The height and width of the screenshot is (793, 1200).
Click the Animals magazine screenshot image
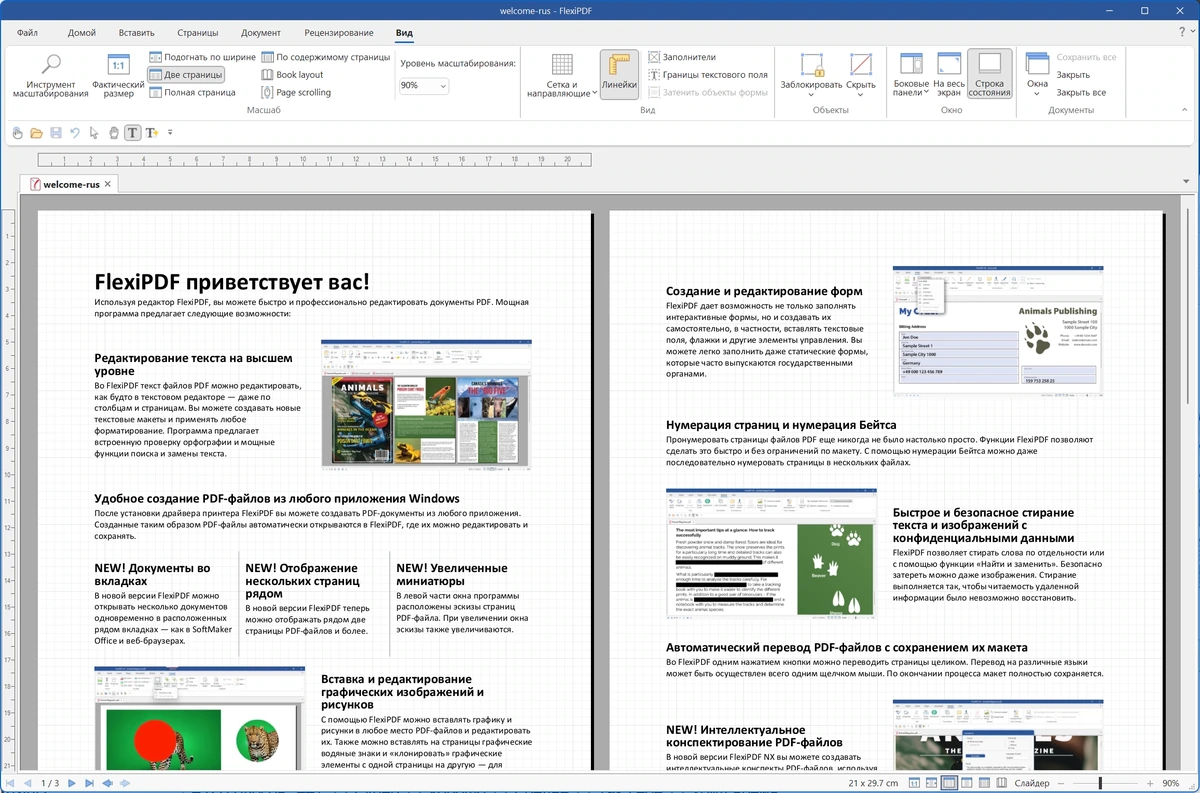pos(426,404)
